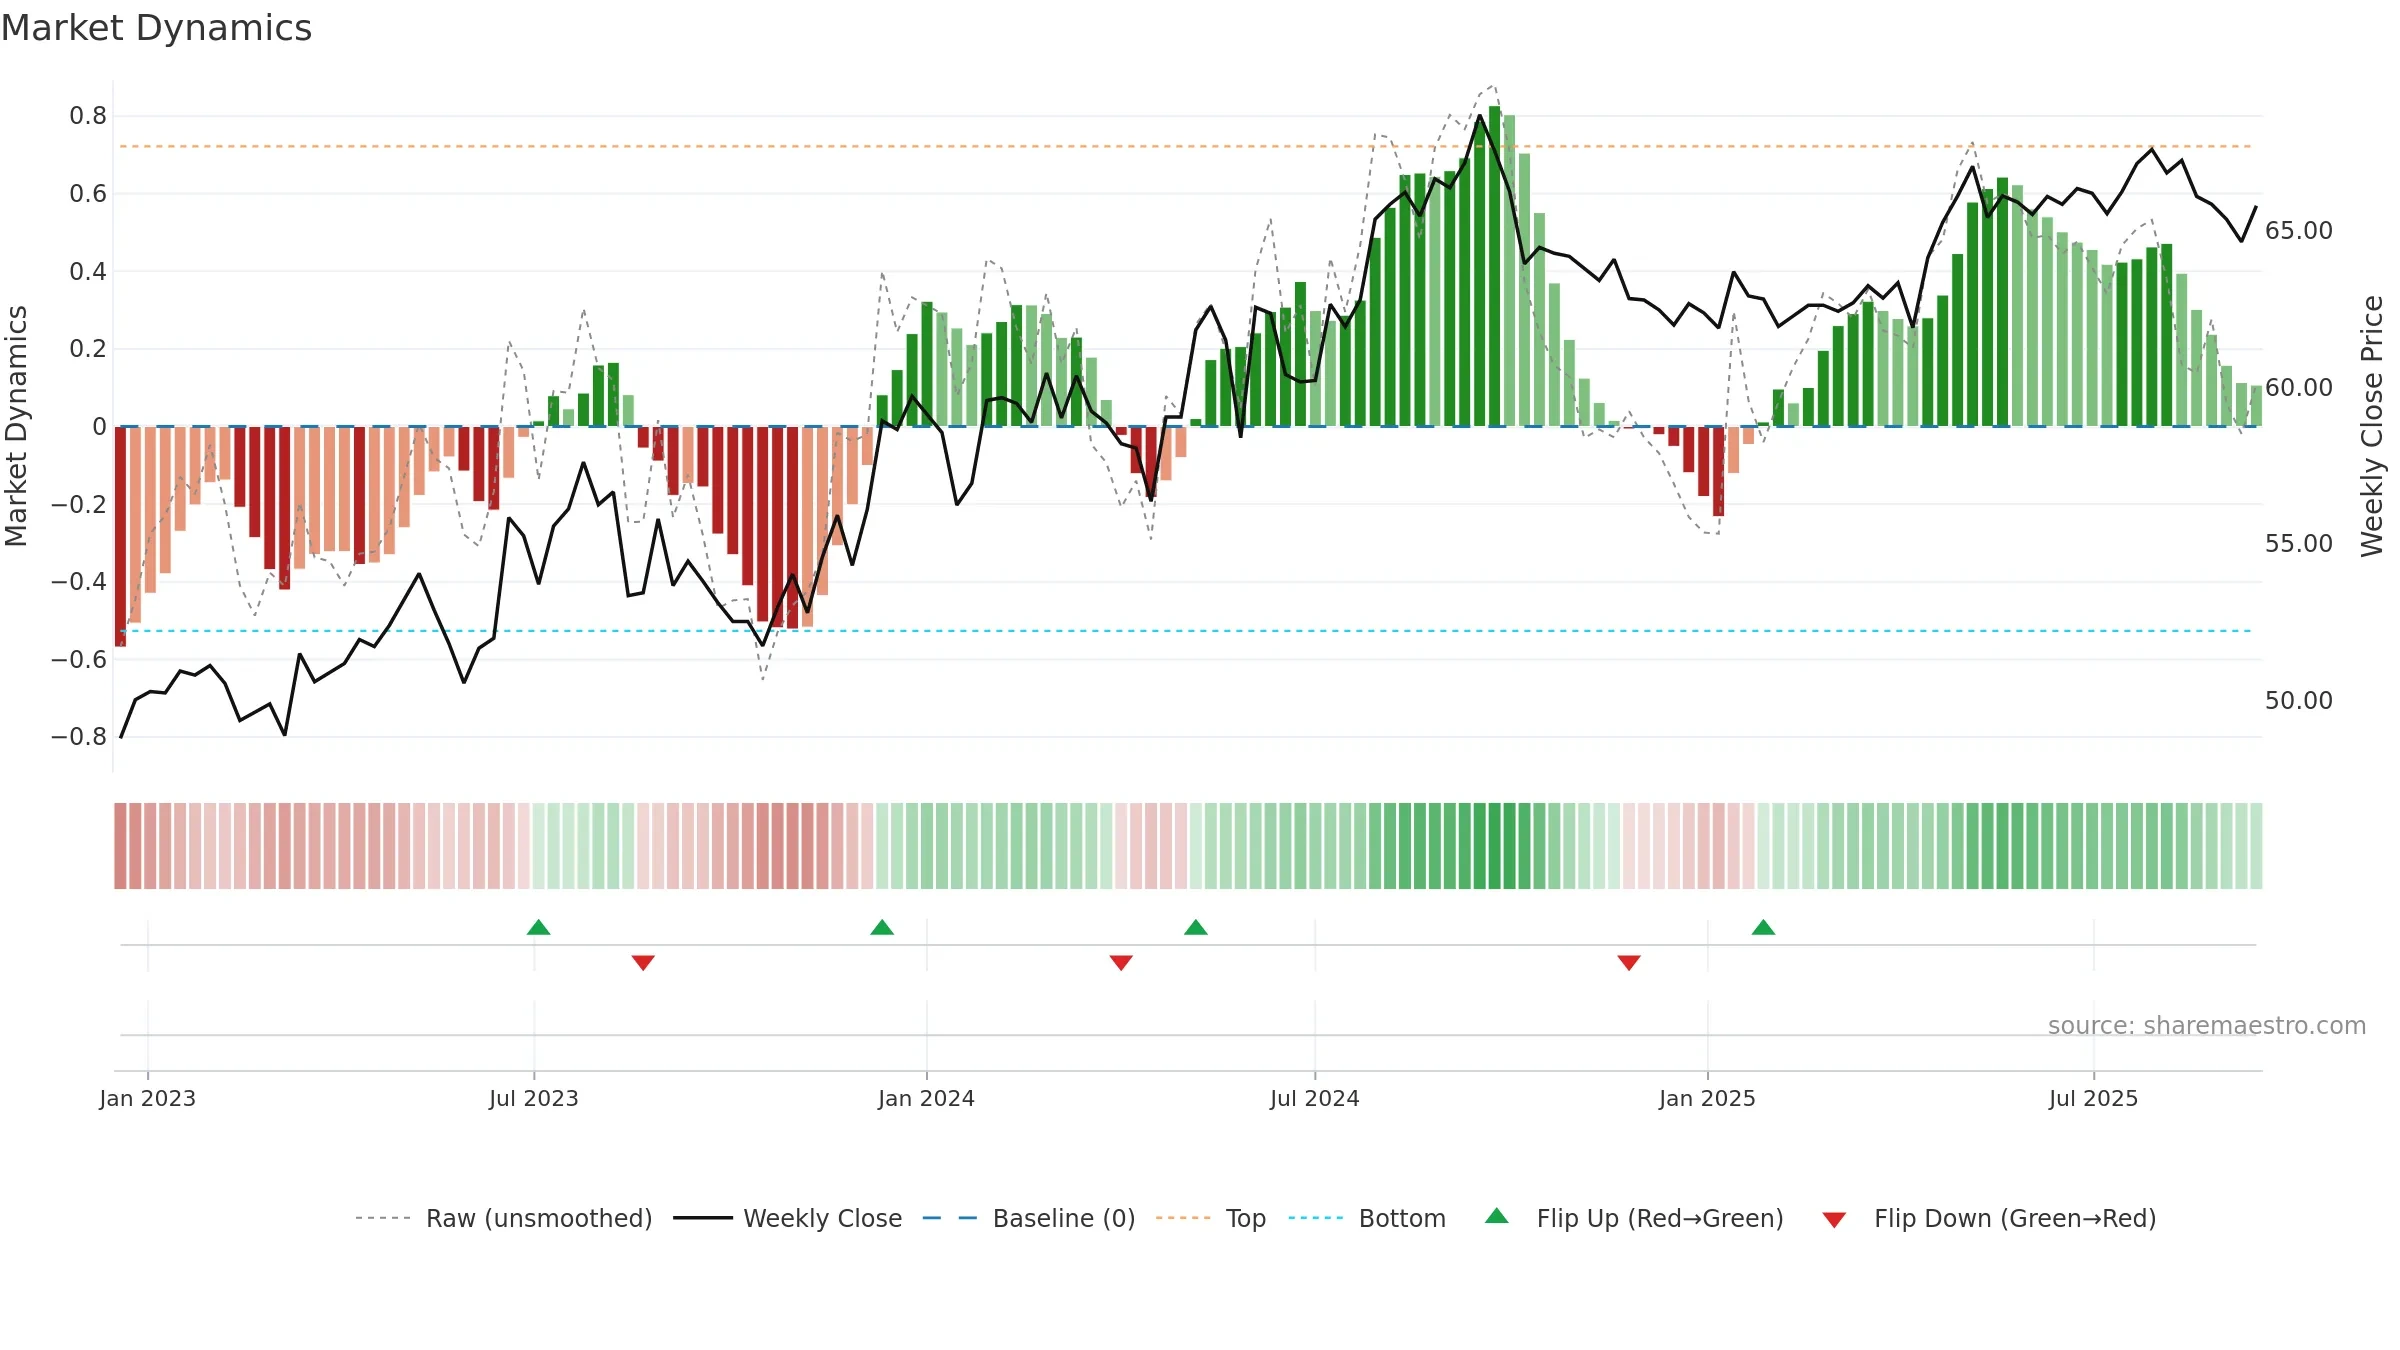The height and width of the screenshot is (1350, 2400).
Task: Click the green flip-up marker before Jan 2024
Action: pyautogui.click(x=882, y=927)
